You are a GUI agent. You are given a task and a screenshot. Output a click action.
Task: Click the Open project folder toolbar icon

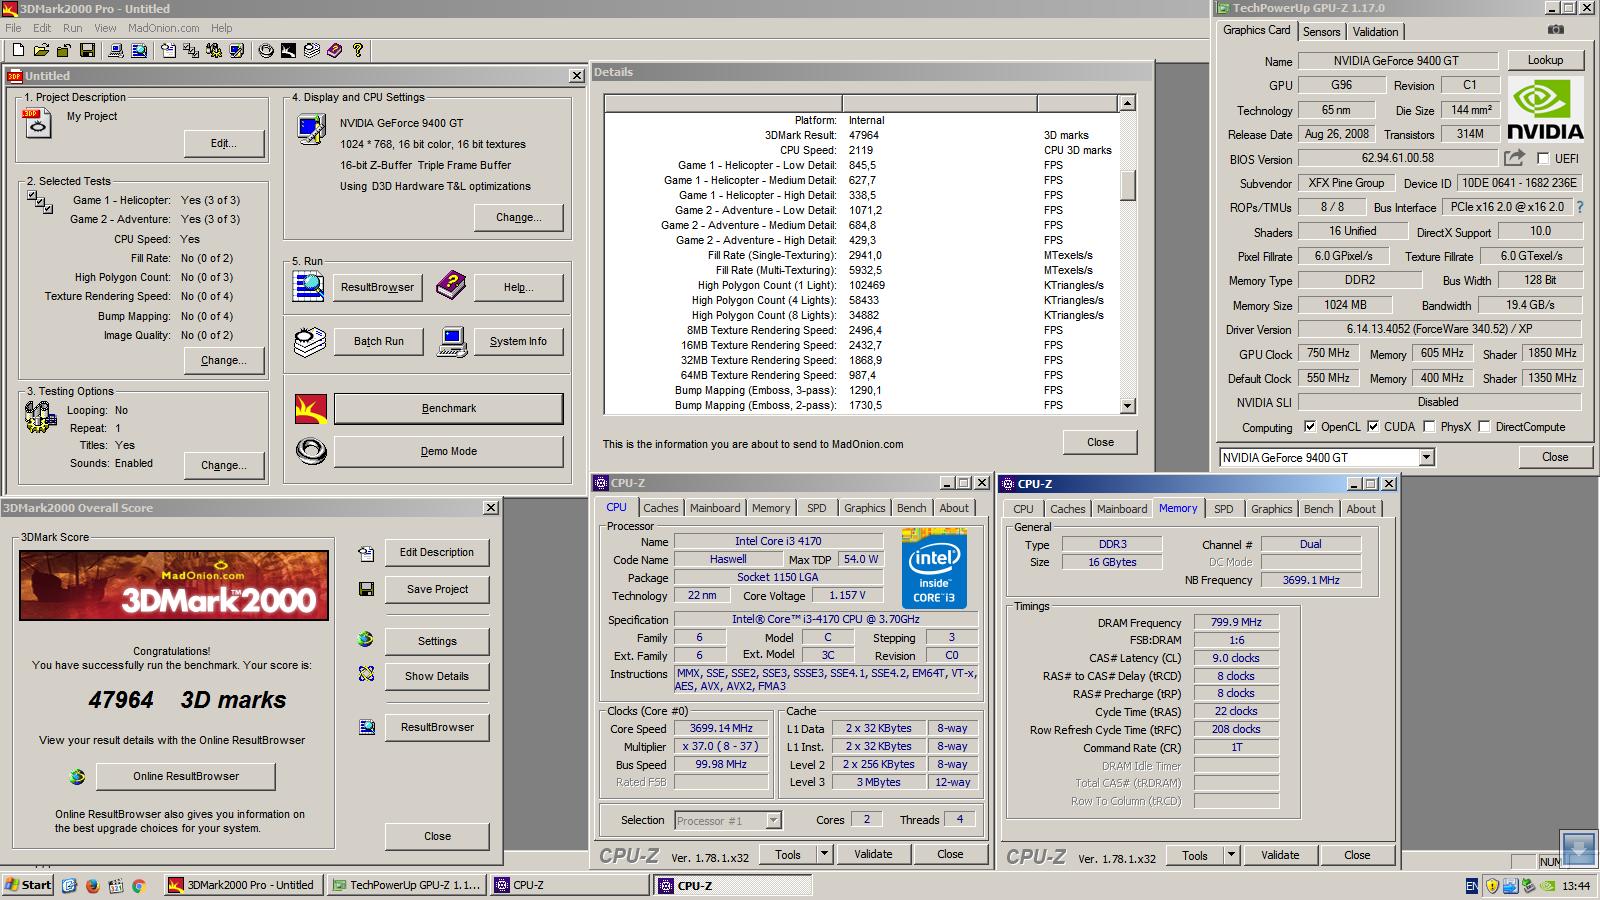click(x=41, y=50)
